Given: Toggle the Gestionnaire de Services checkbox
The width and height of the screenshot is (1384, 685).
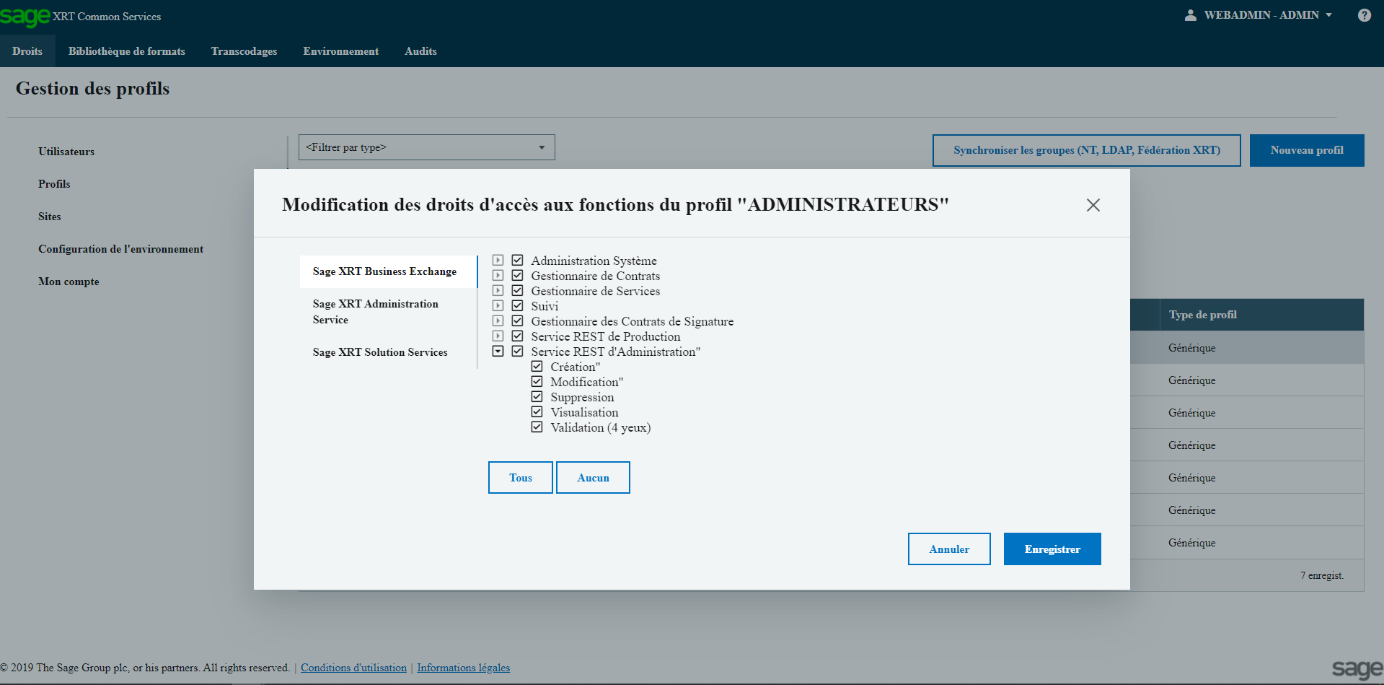Looking at the screenshot, I should point(518,291).
